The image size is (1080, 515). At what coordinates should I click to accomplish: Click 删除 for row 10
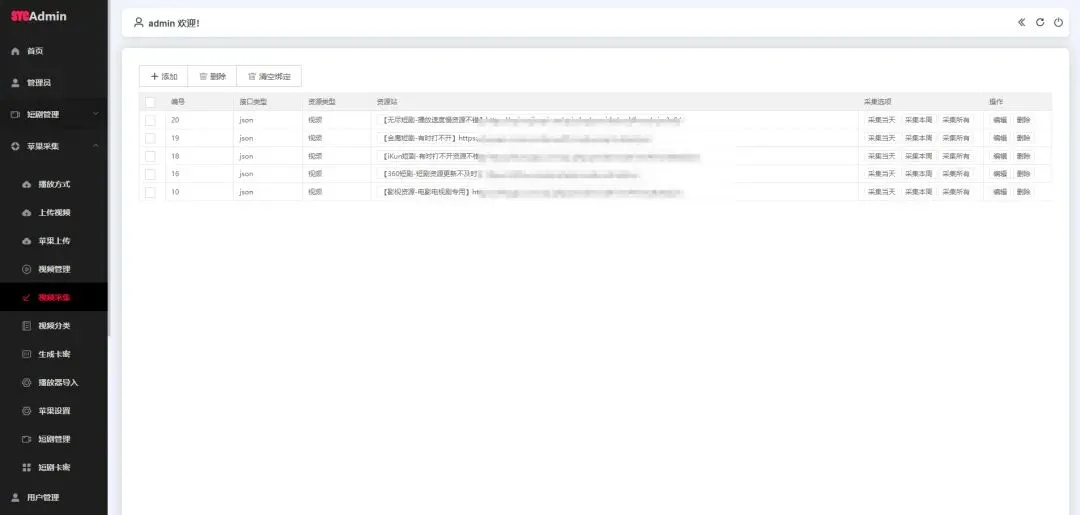pyautogui.click(x=1024, y=192)
